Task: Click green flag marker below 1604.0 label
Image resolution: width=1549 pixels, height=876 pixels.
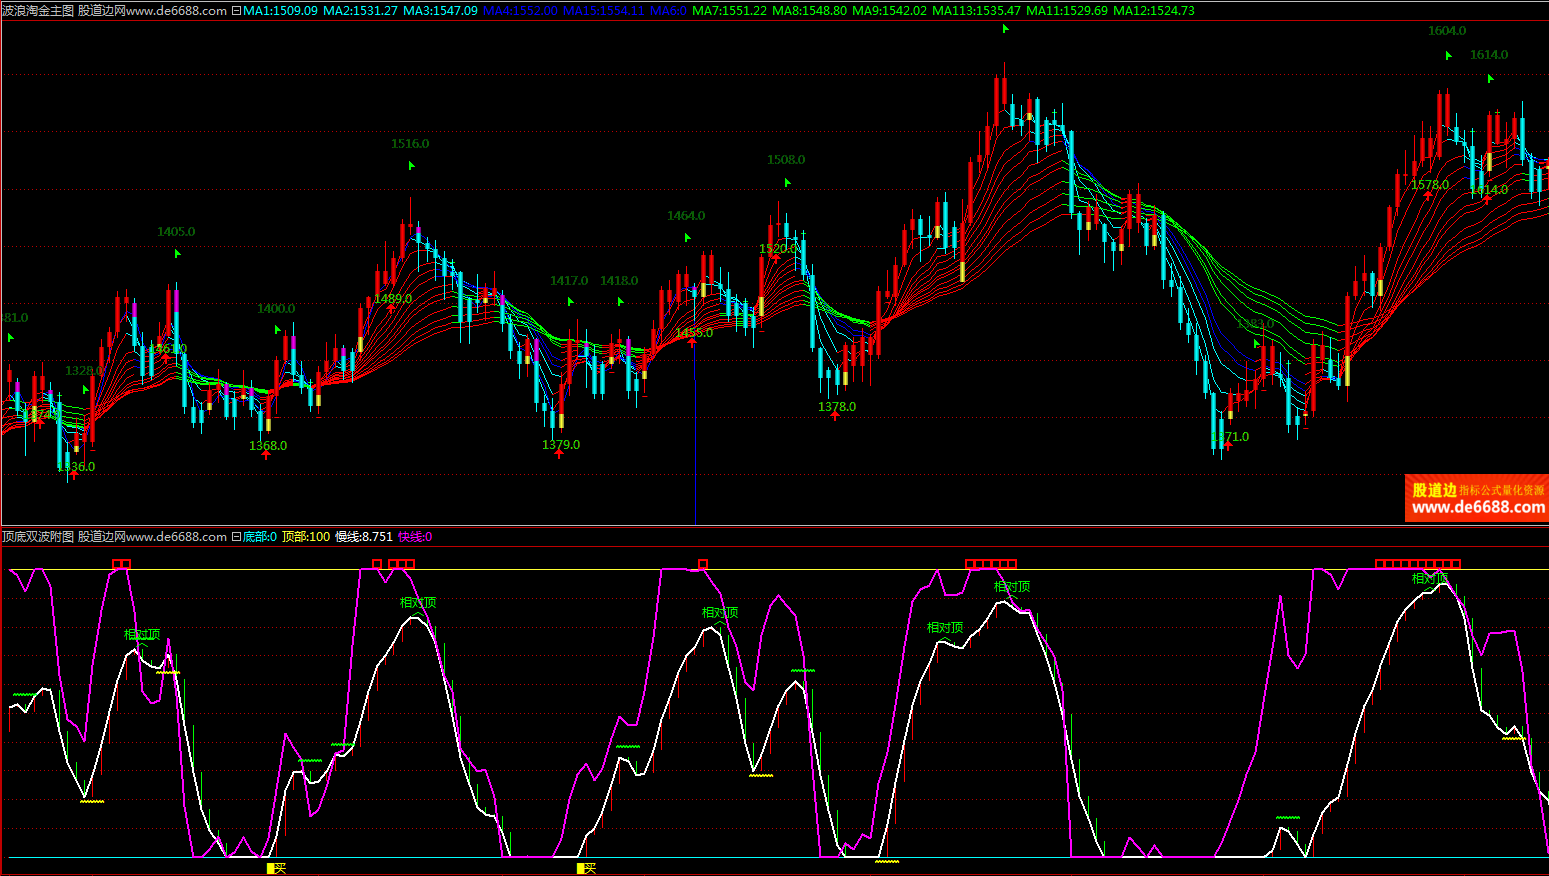Action: tap(1448, 56)
